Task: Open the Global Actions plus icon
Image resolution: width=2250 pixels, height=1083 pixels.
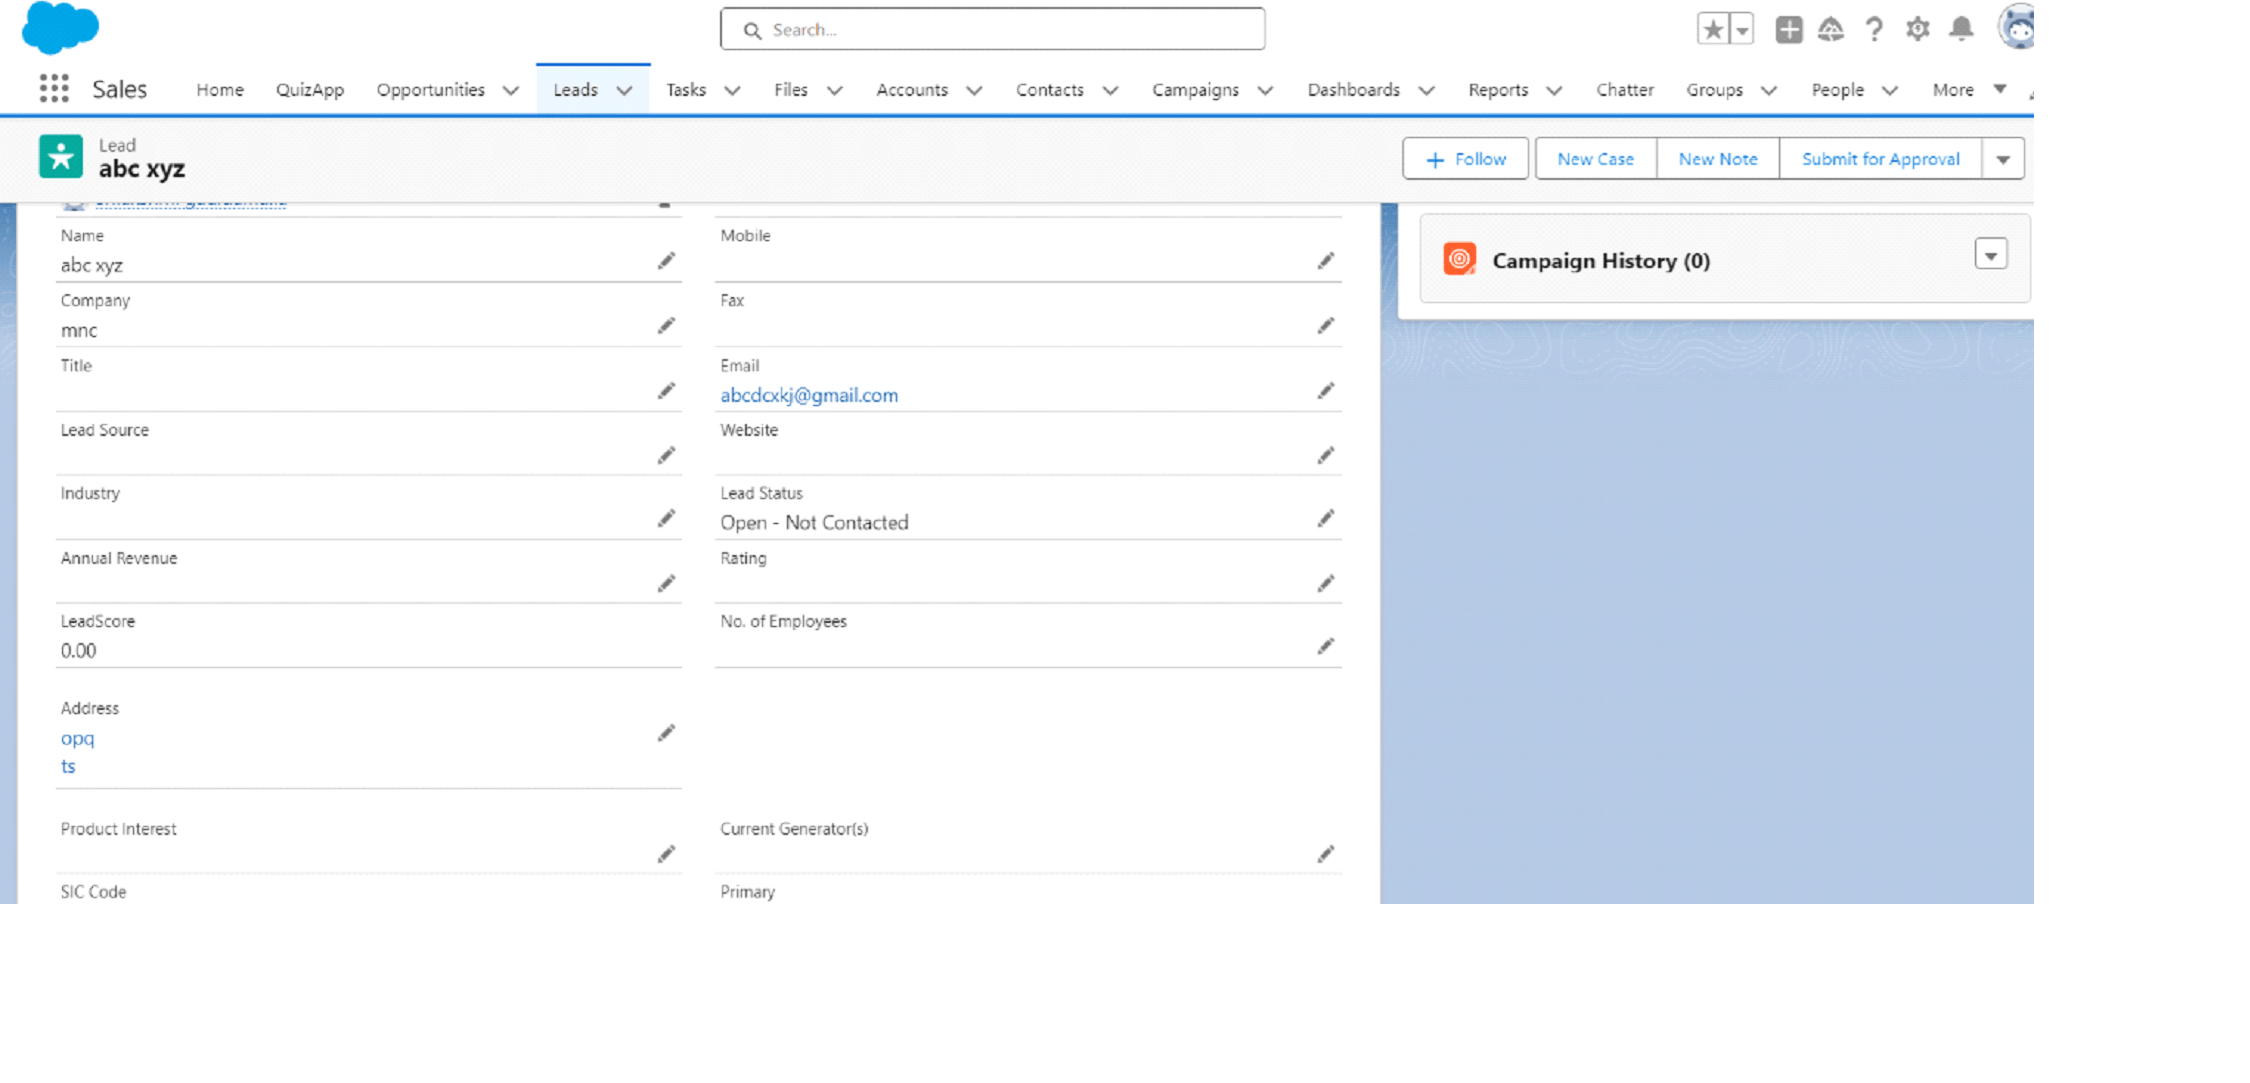Action: point(1789,30)
